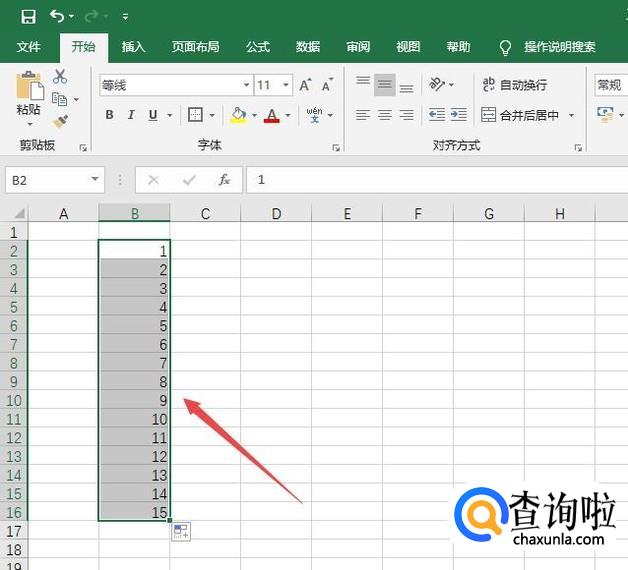Switch to the 插入 ribbon tab
Image resolution: width=628 pixels, height=570 pixels.
pos(133,47)
